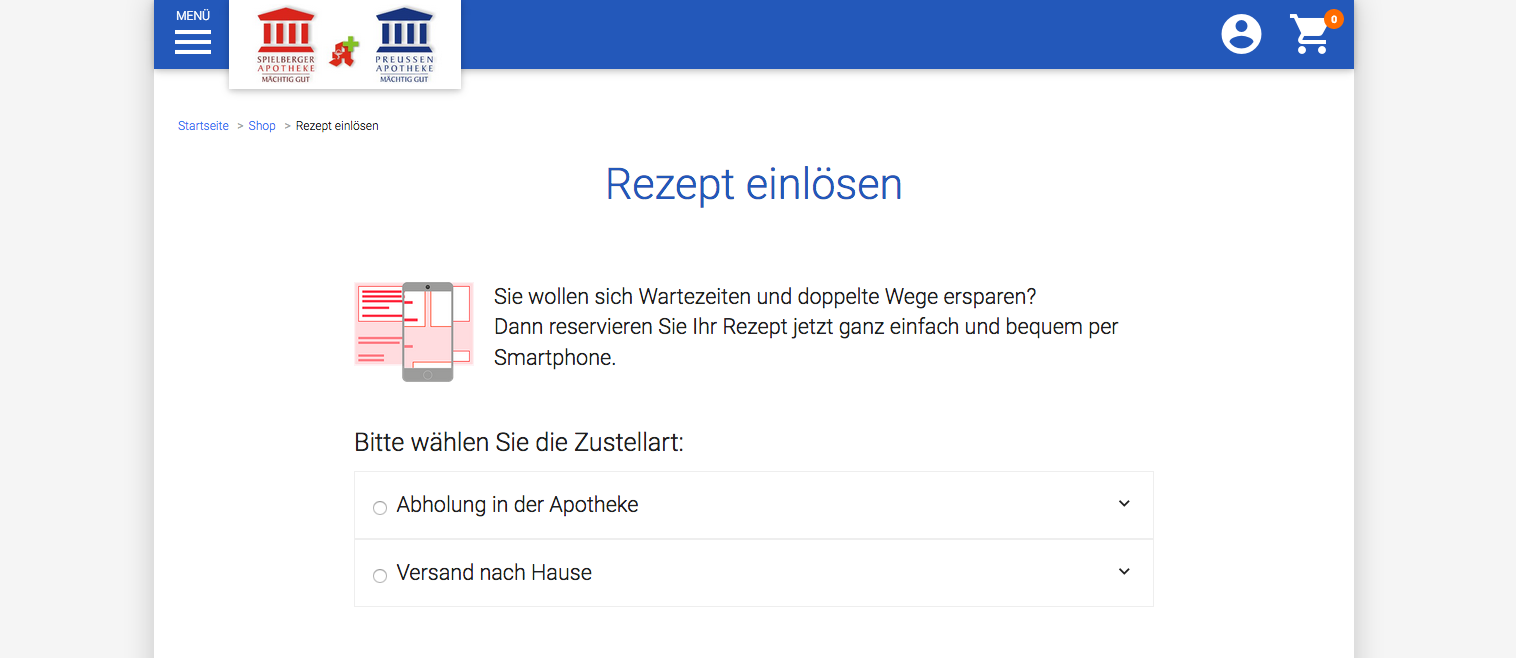This screenshot has width=1516, height=658.
Task: Expand the Versand nach Hause chevron
Action: click(1124, 572)
